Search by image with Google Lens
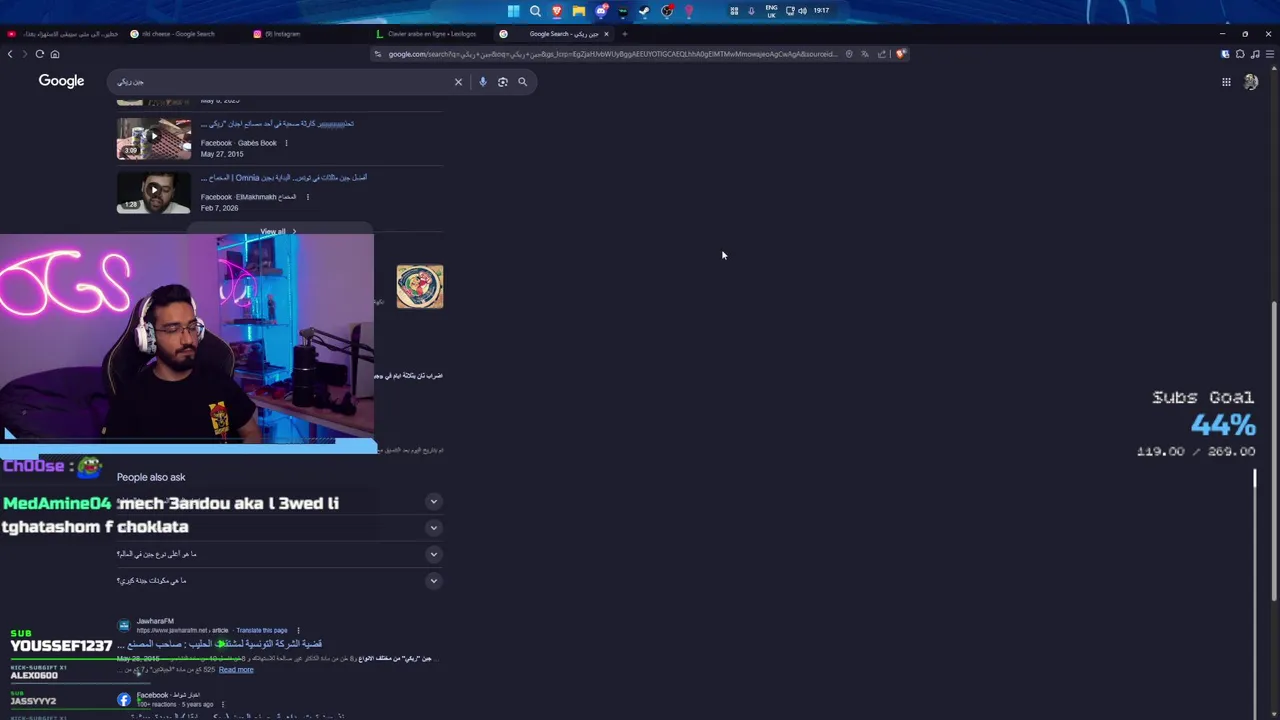The width and height of the screenshot is (1280, 720). click(x=502, y=82)
